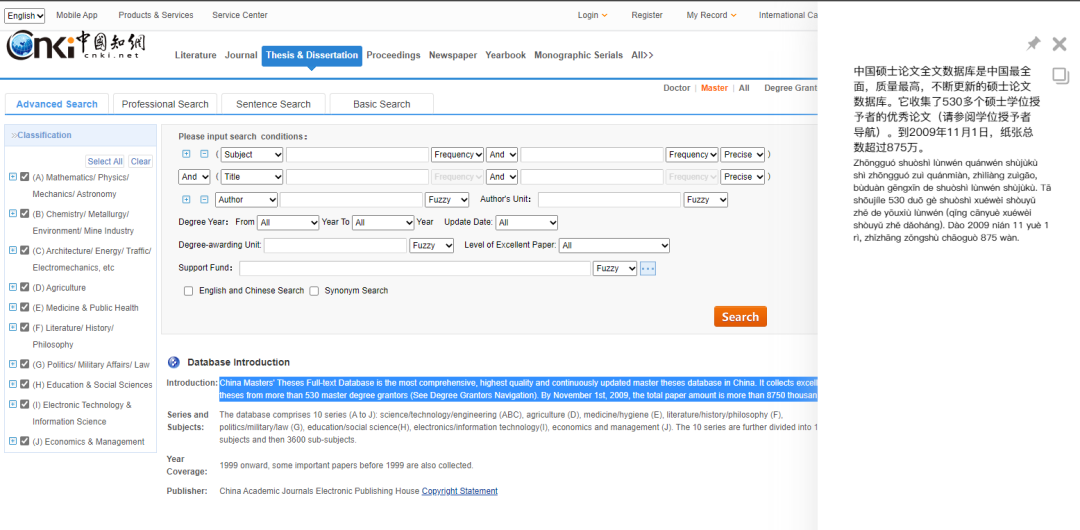The image size is (1080, 530).
Task: Switch to Sentence Search tab
Action: pyautogui.click(x=273, y=104)
